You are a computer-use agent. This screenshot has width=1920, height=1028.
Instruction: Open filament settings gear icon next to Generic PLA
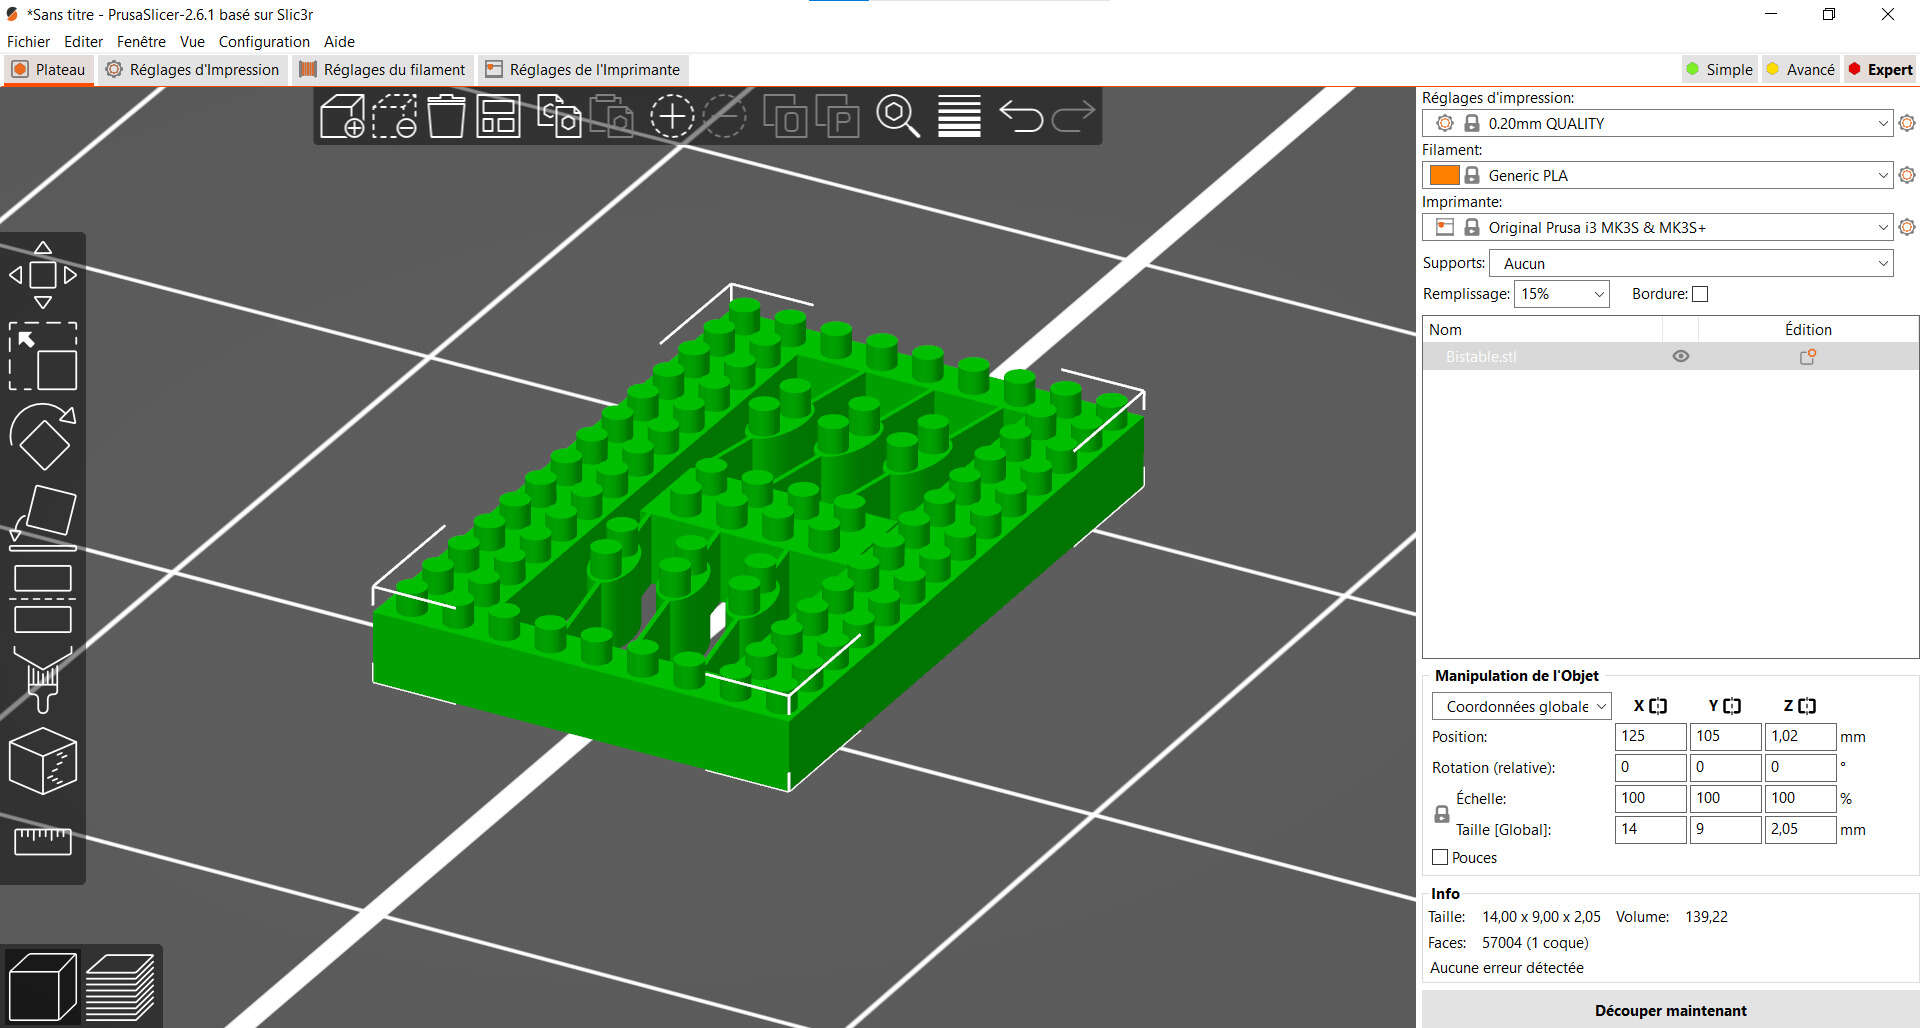[1907, 175]
